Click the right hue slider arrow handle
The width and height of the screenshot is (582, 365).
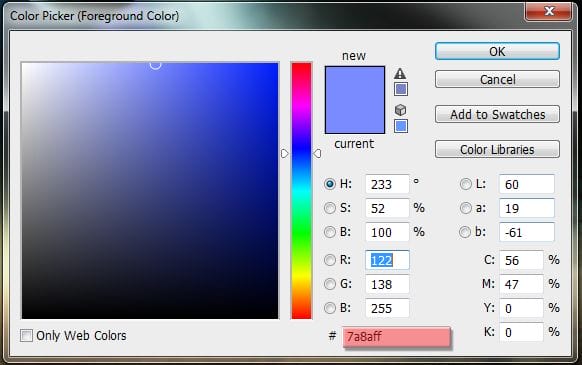tap(317, 153)
